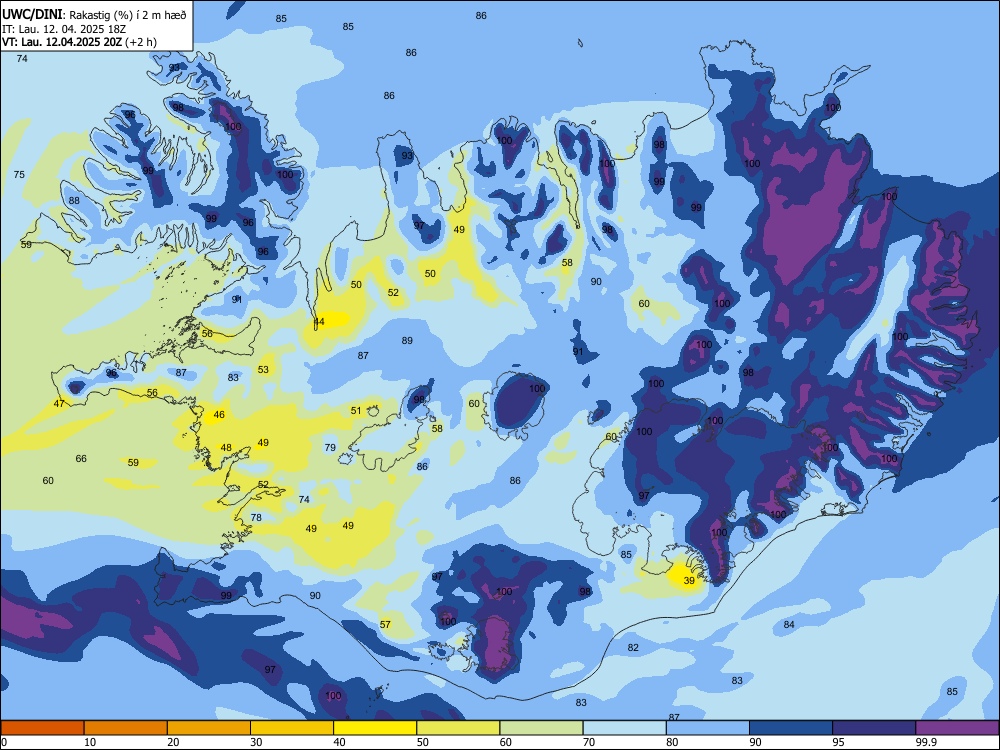Click the medium blue 80–90 legend swatch
Image resolution: width=1000 pixels, height=750 pixels.
click(708, 728)
